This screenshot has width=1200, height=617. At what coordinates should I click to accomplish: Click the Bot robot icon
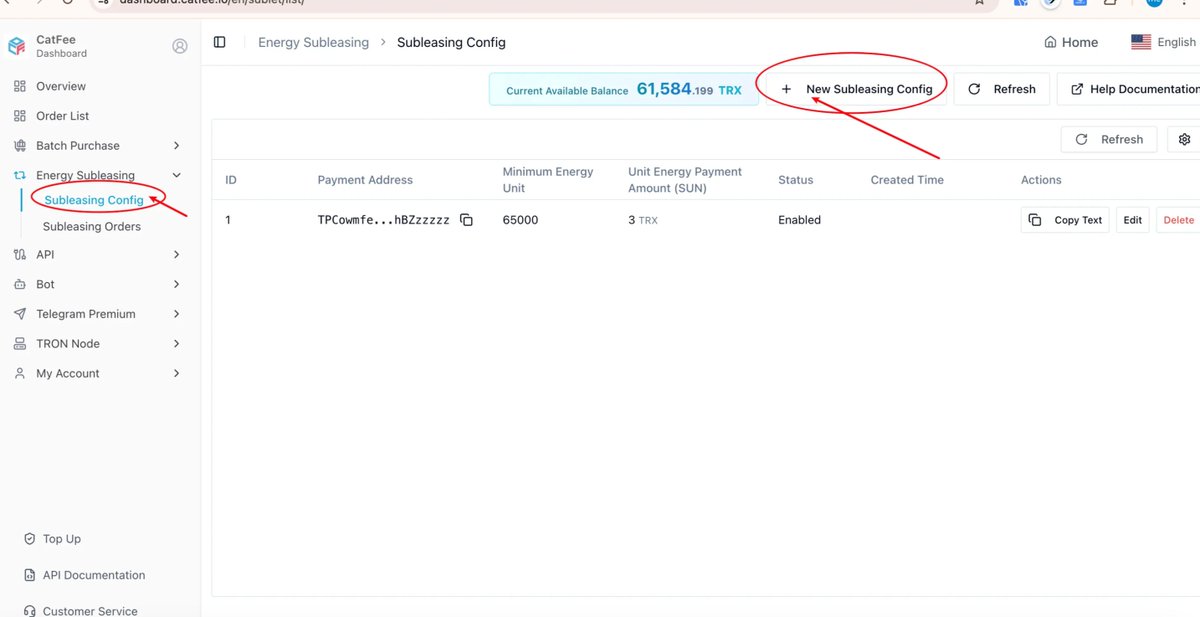[20, 284]
